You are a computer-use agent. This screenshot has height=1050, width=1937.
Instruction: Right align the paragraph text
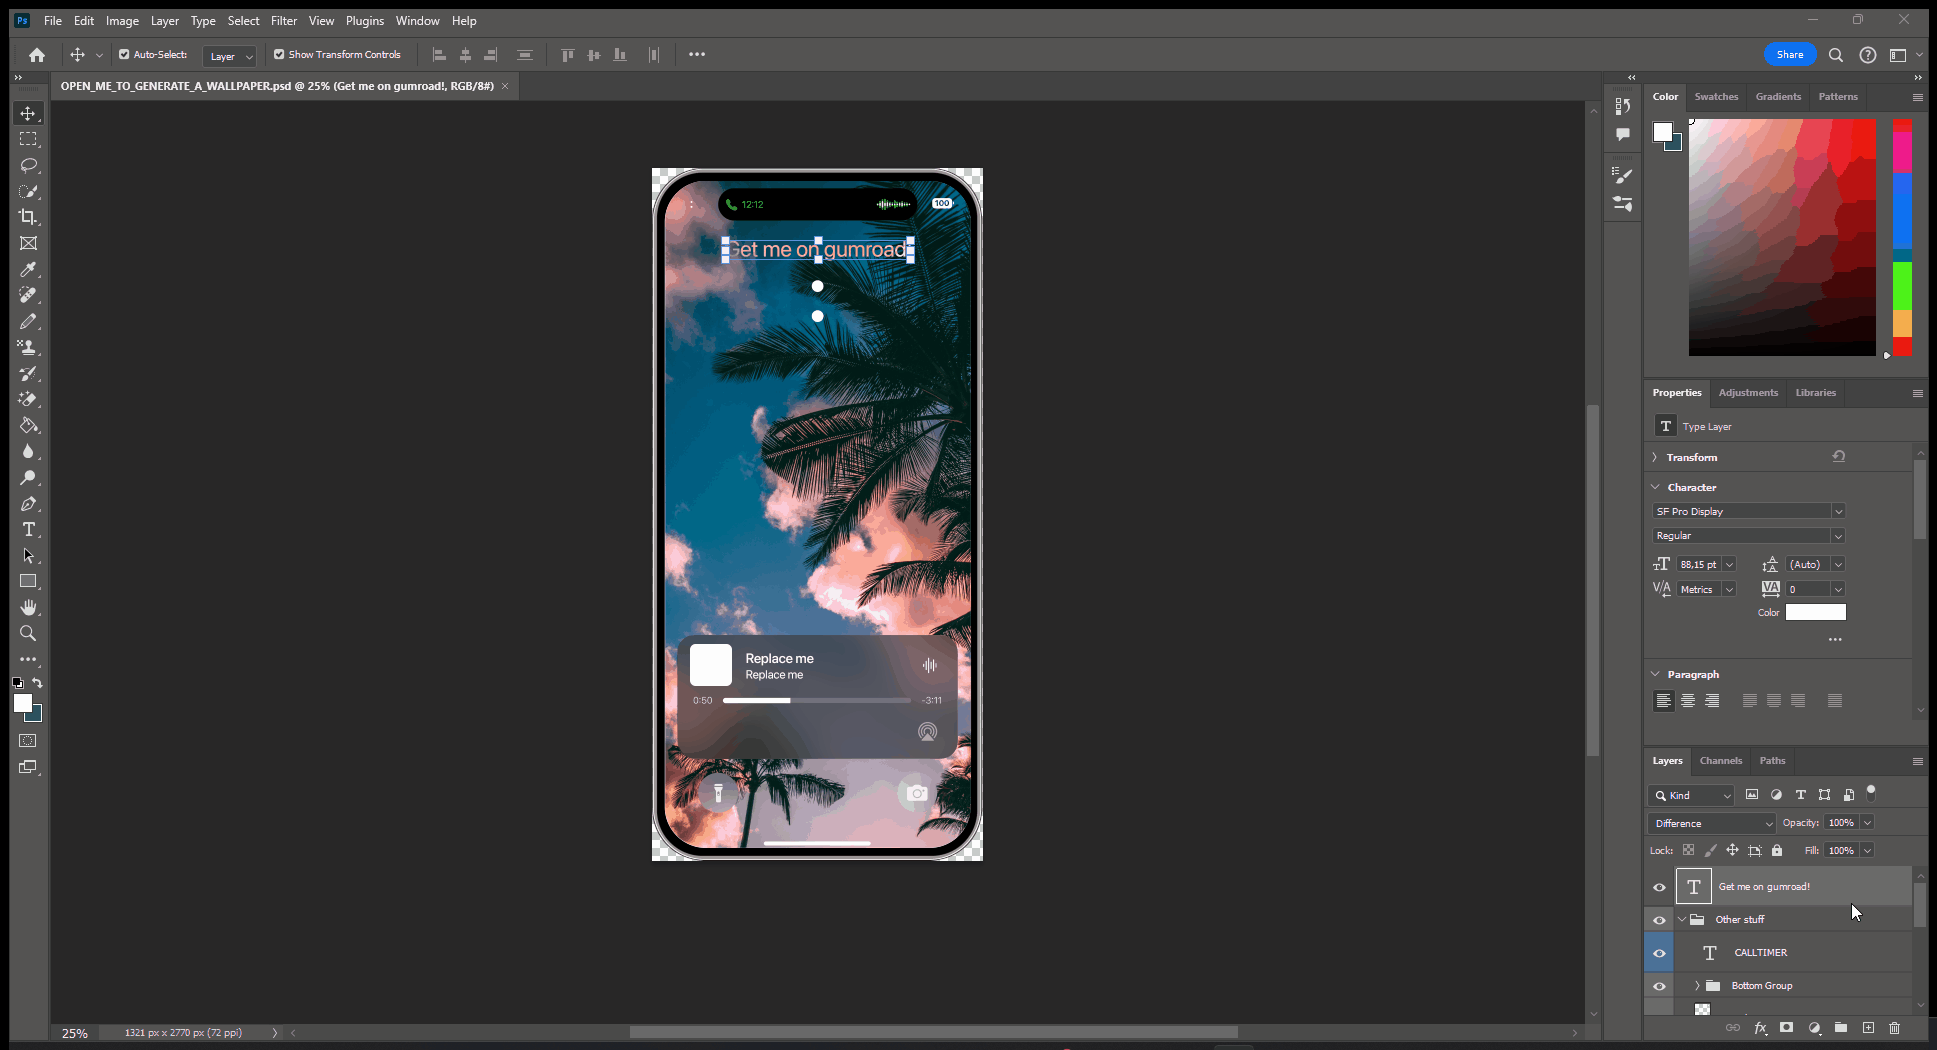click(1712, 701)
